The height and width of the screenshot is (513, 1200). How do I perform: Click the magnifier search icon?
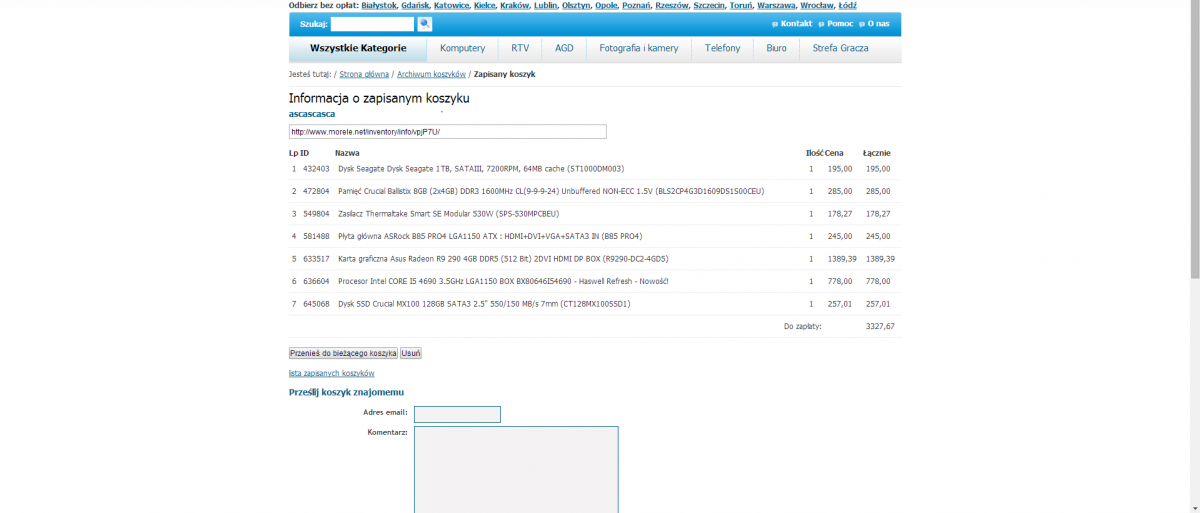tap(425, 24)
